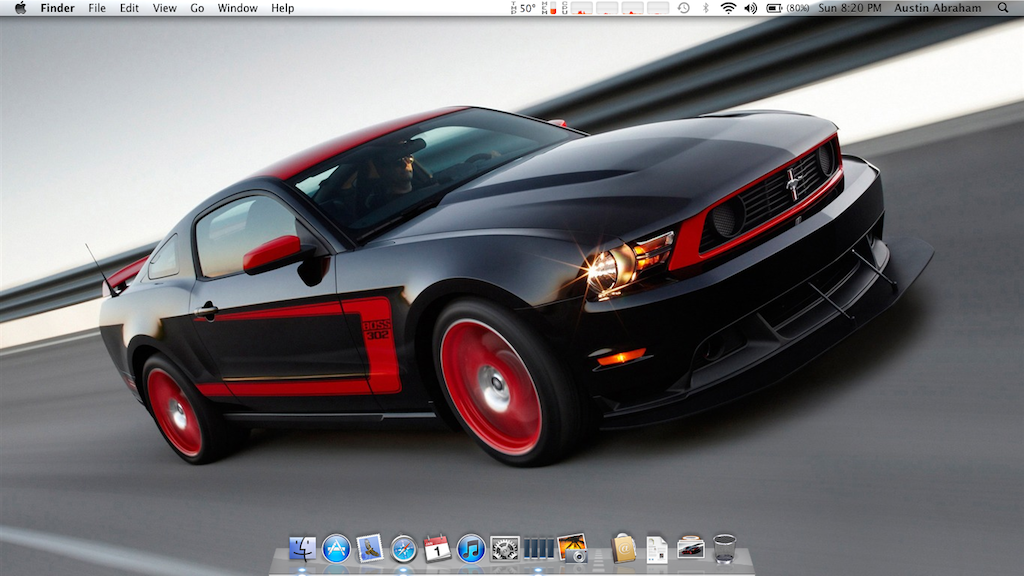Click the Dock separator divider handle

click(x=599, y=558)
